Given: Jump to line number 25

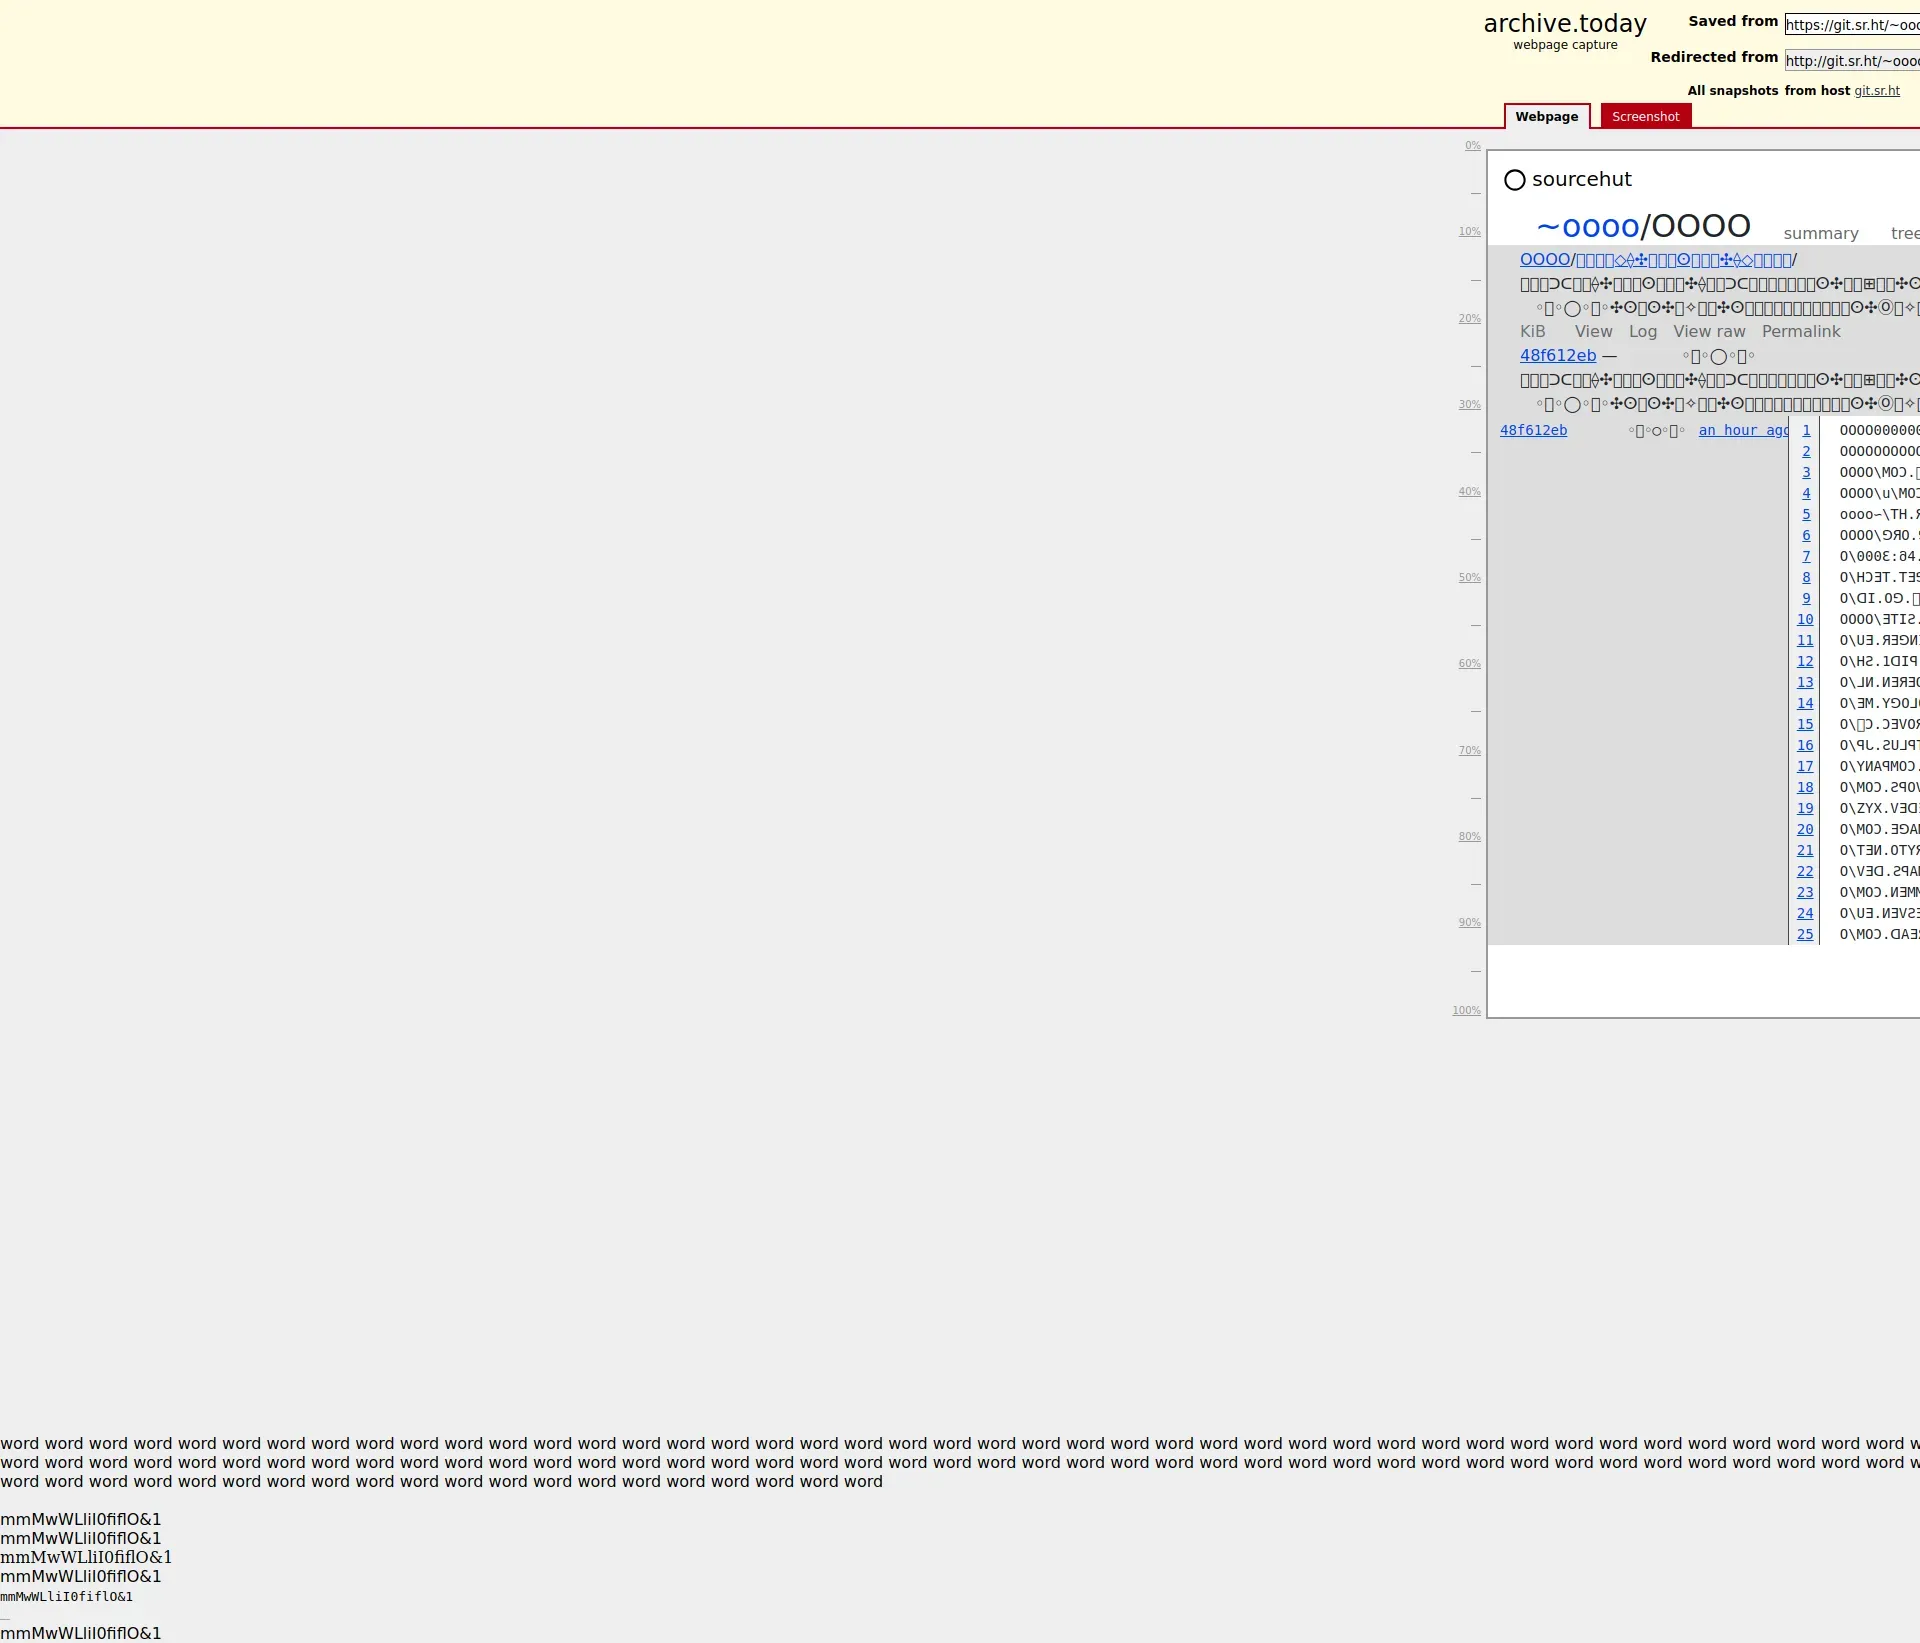Looking at the screenshot, I should coord(1804,935).
